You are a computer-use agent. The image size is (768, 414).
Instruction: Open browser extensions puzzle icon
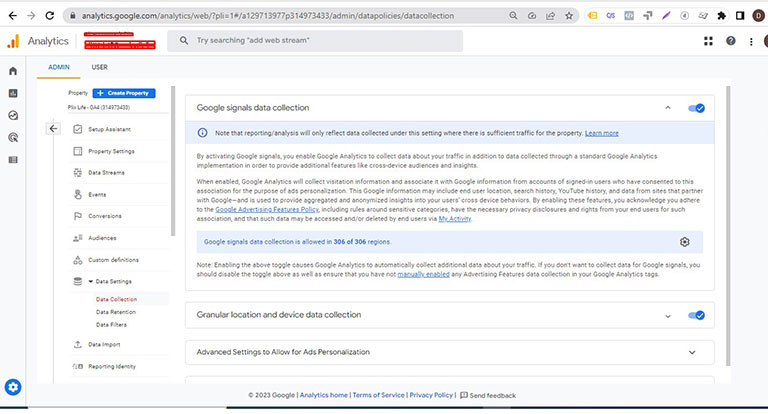[x=721, y=16]
